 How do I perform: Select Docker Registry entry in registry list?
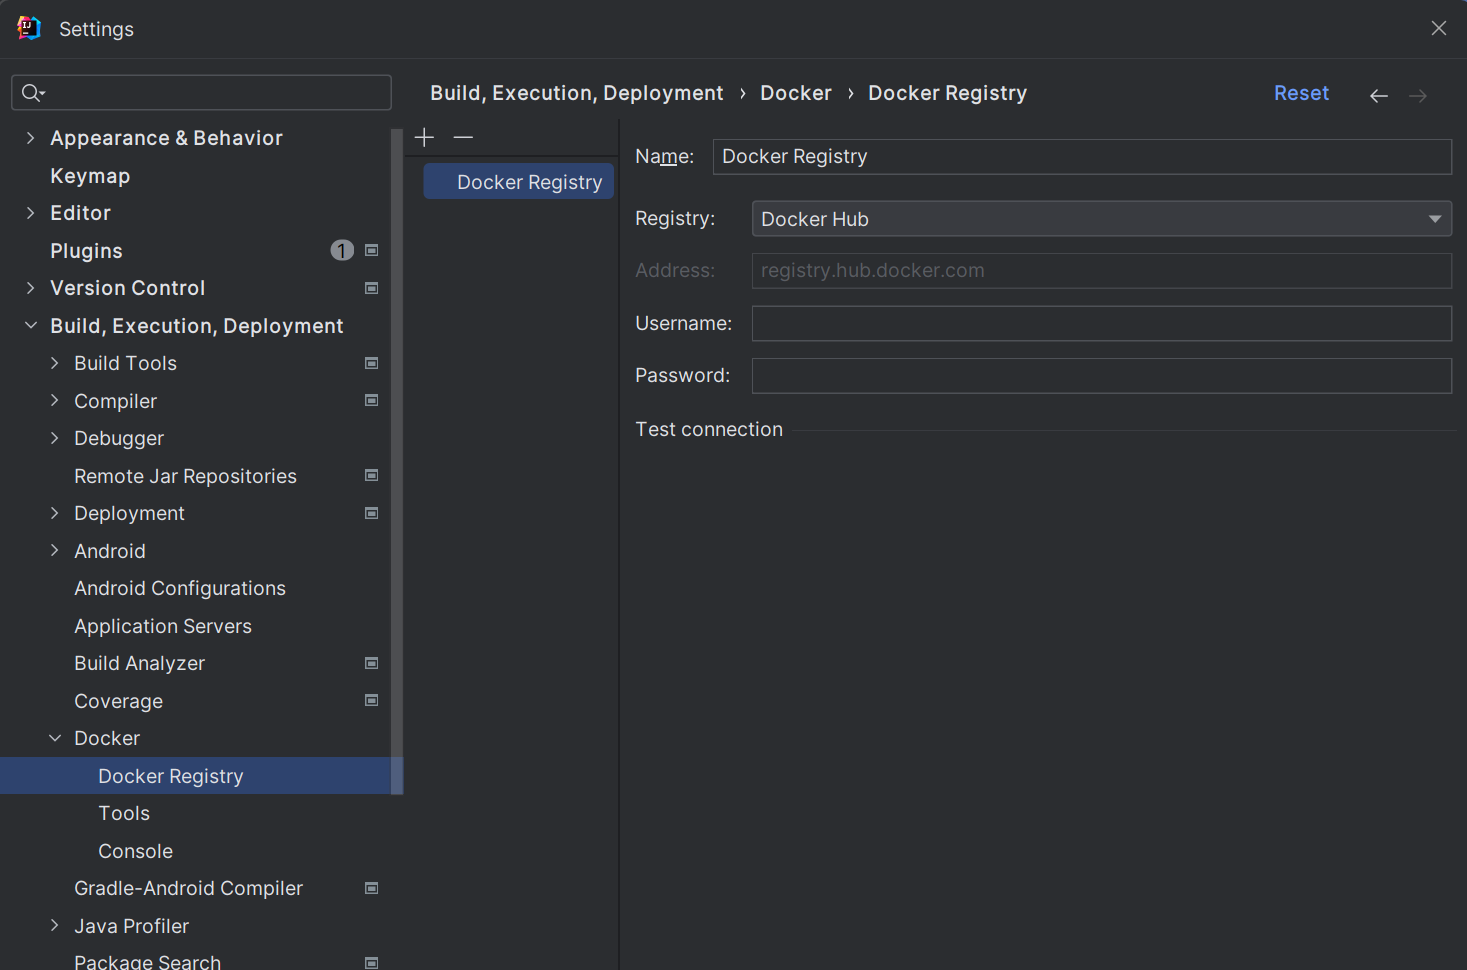tap(518, 182)
